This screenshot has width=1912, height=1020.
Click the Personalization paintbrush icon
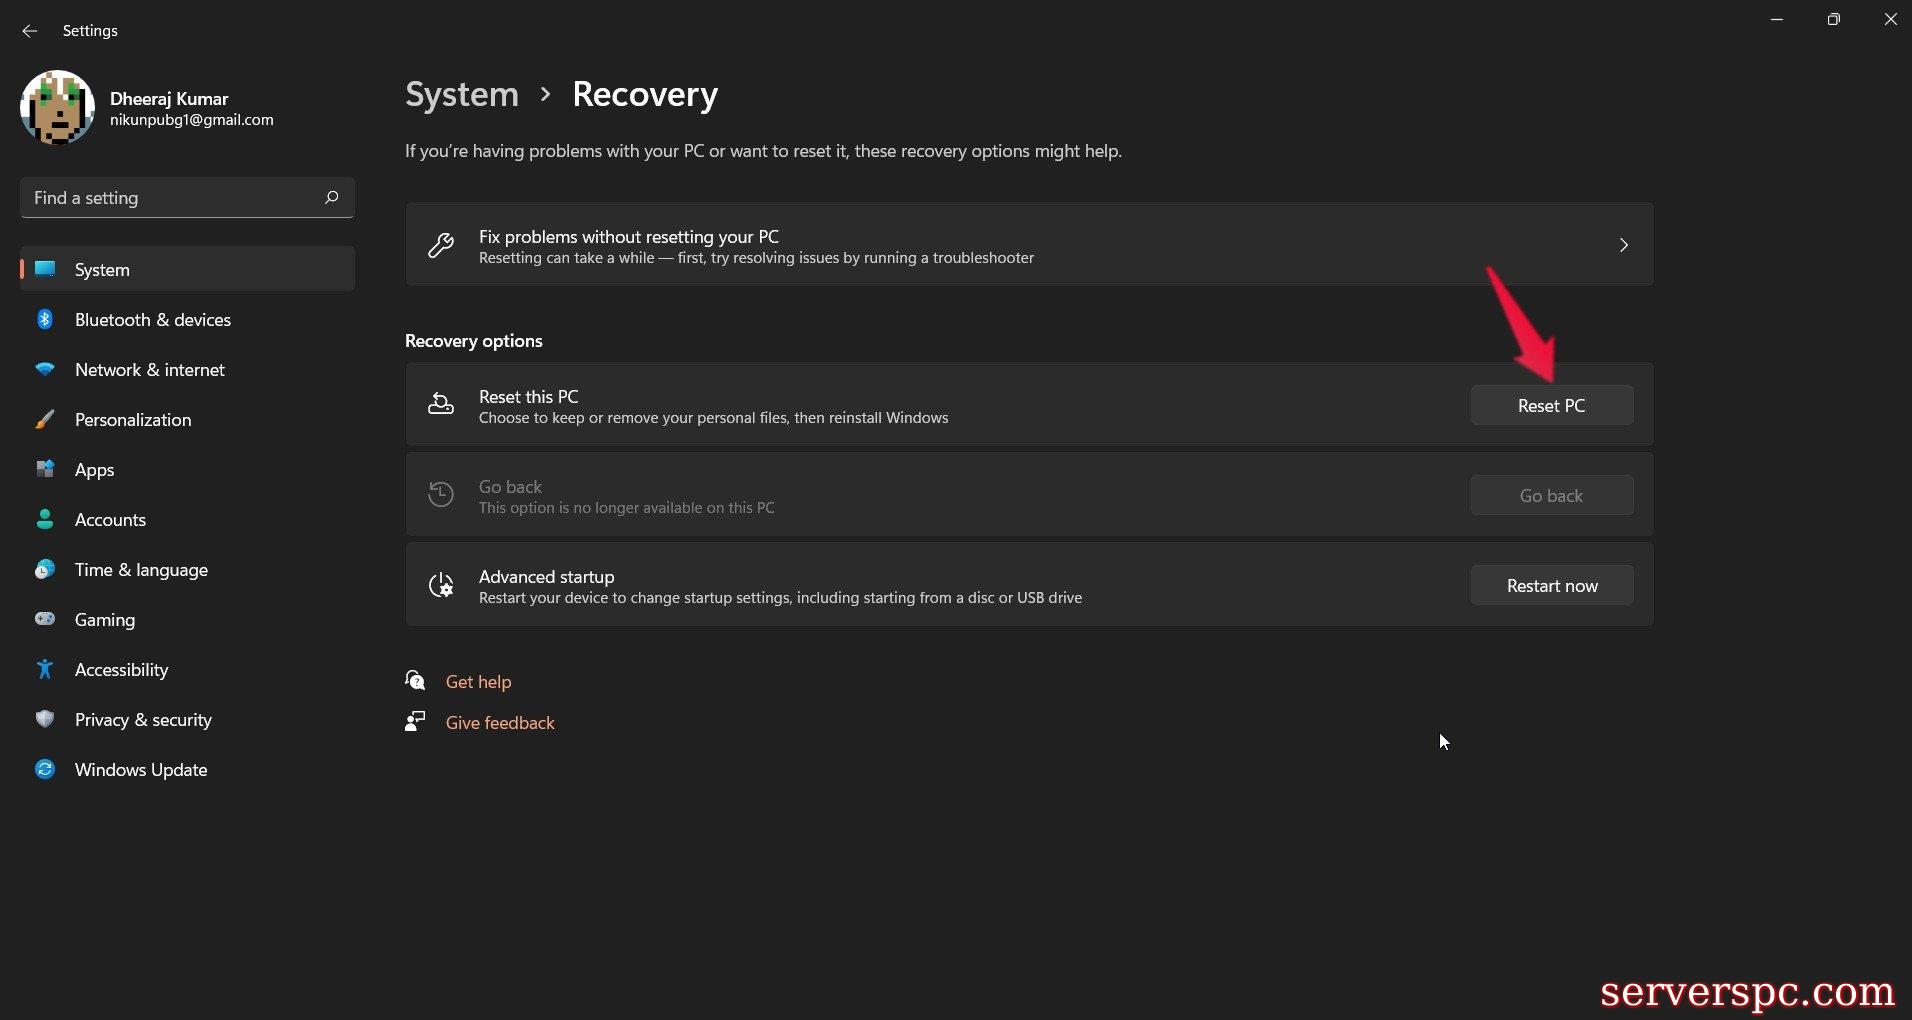(x=45, y=420)
